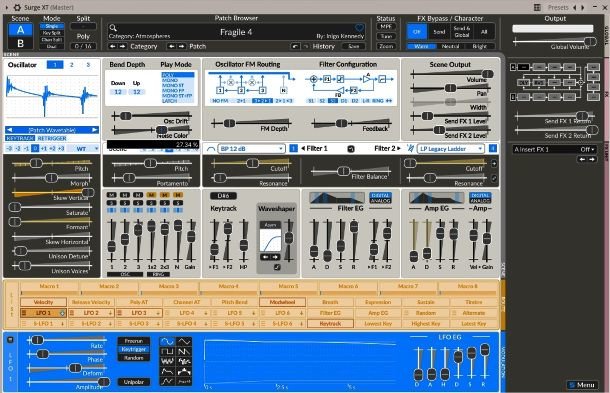Select Bright character button

(479, 46)
